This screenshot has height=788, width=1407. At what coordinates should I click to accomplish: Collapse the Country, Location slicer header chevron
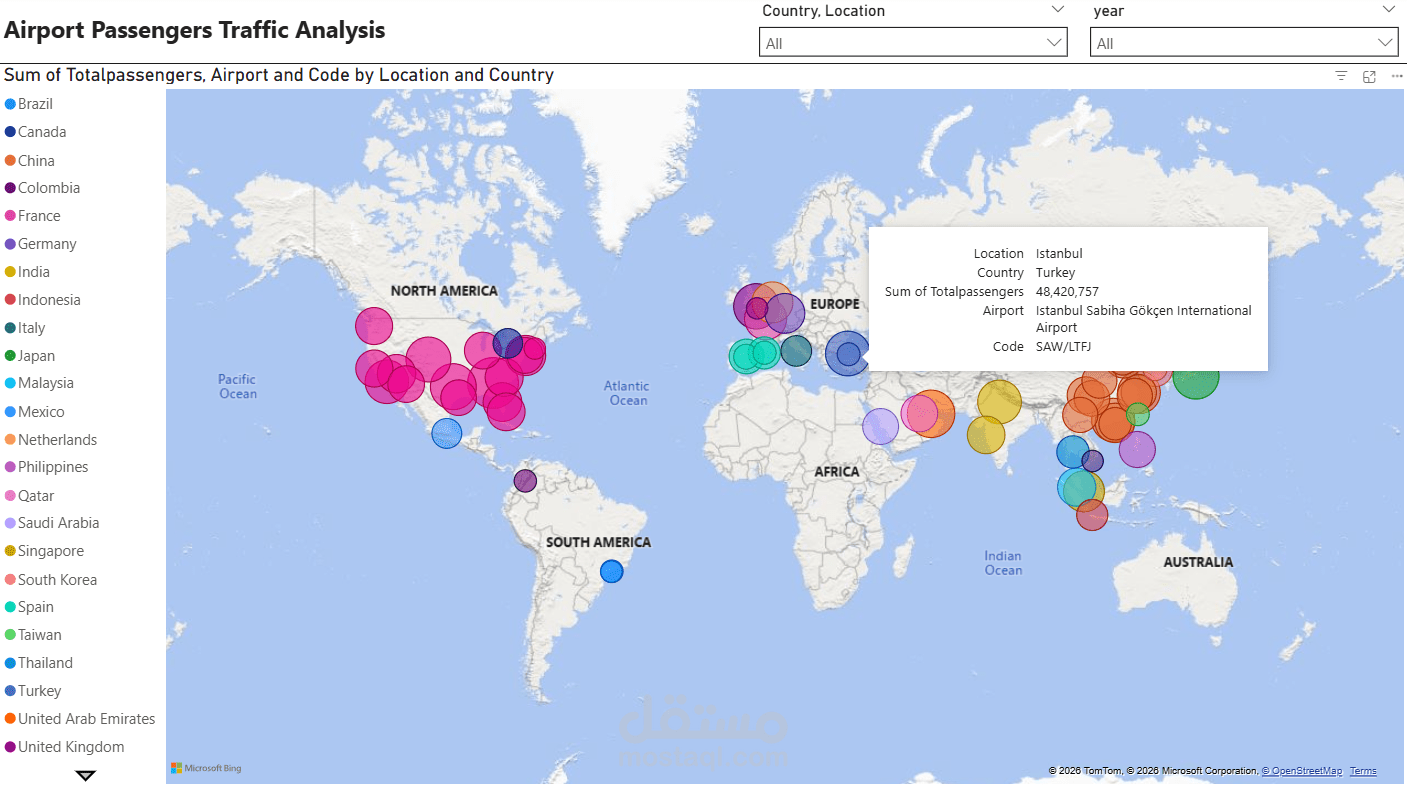tap(1058, 10)
